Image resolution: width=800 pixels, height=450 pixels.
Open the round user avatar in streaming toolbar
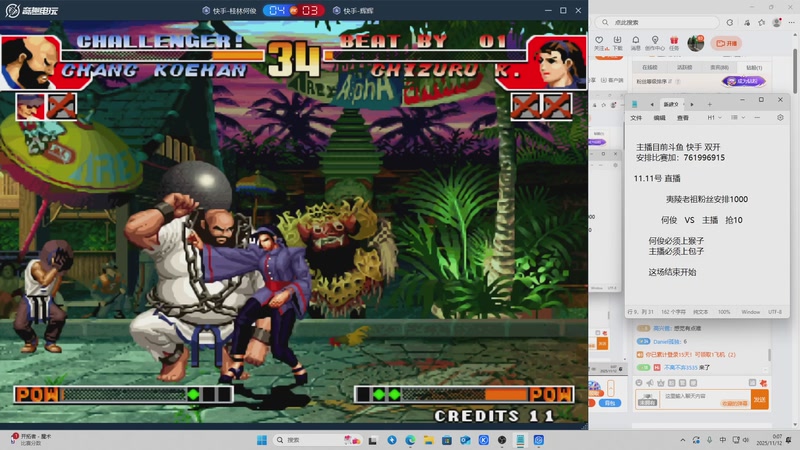tap(695, 43)
